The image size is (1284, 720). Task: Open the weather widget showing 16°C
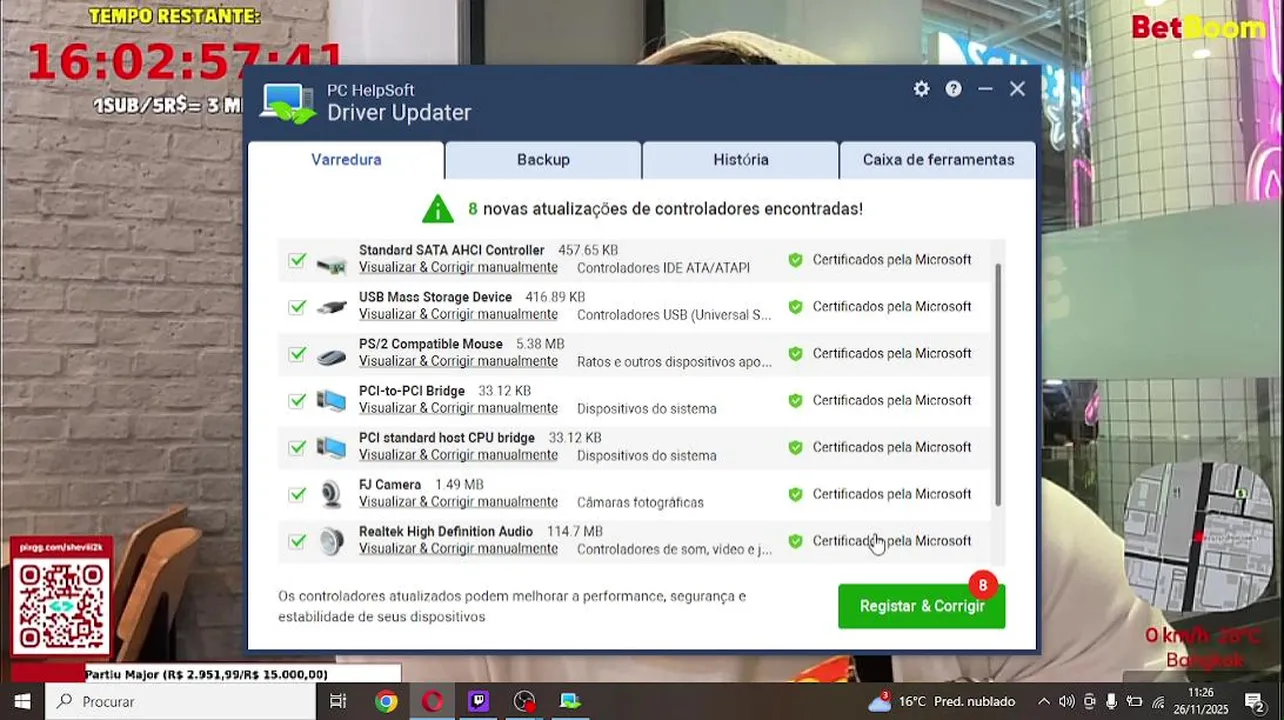(941, 701)
